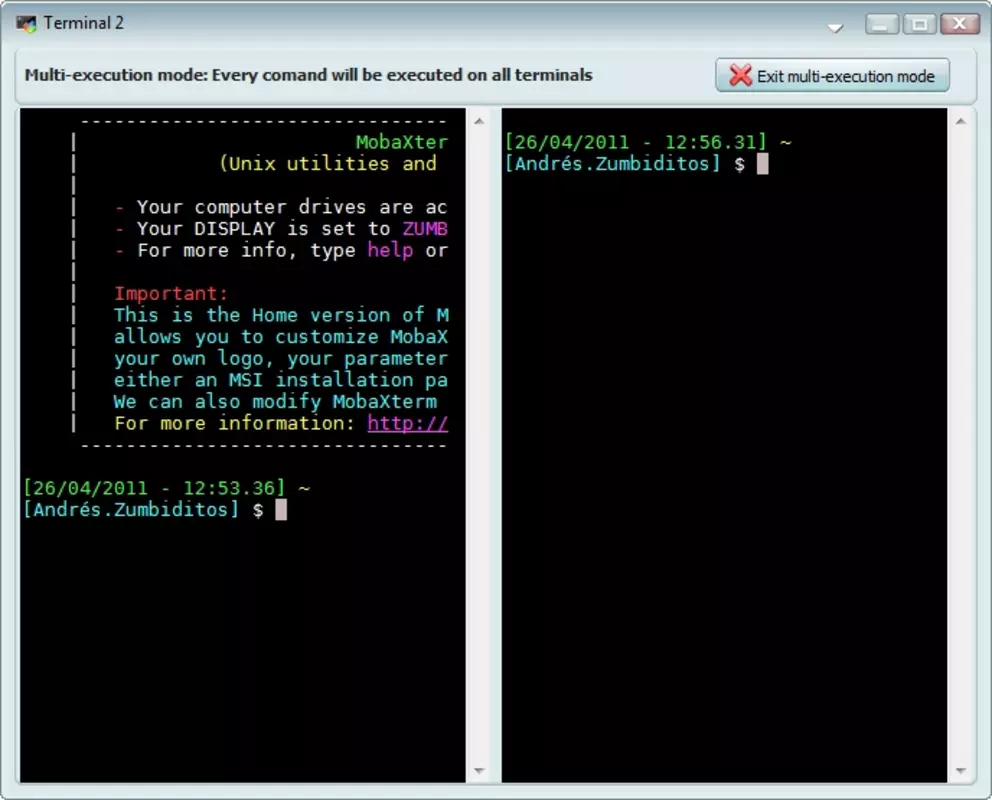Minimize the Terminal 2 window
992x800 pixels.
(881, 24)
